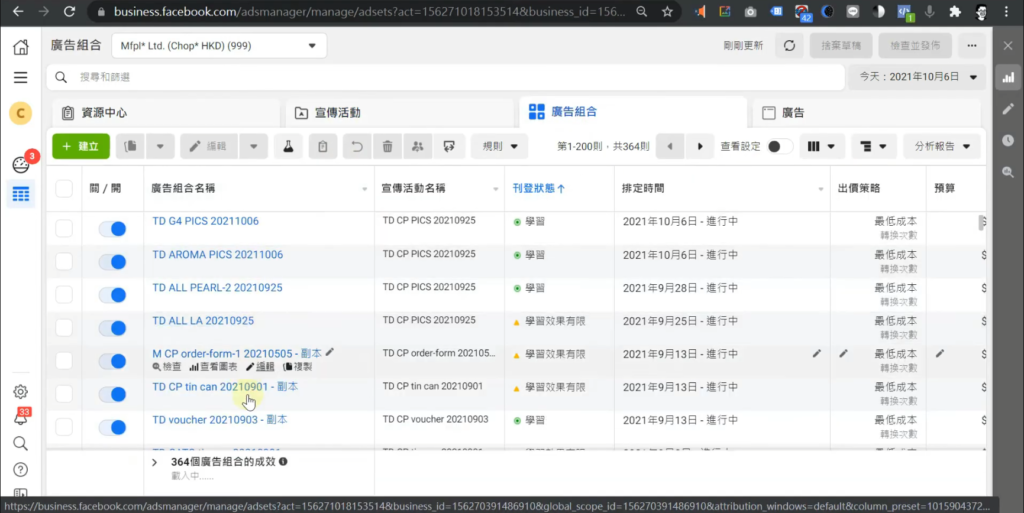Click the duplicate copy icon in toolbar
The image size is (1024, 513).
(130, 147)
